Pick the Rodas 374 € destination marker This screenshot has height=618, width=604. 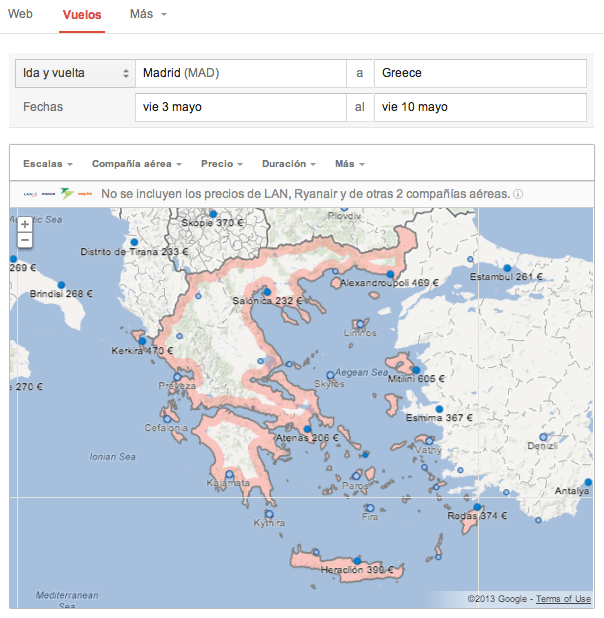pyautogui.click(x=478, y=508)
